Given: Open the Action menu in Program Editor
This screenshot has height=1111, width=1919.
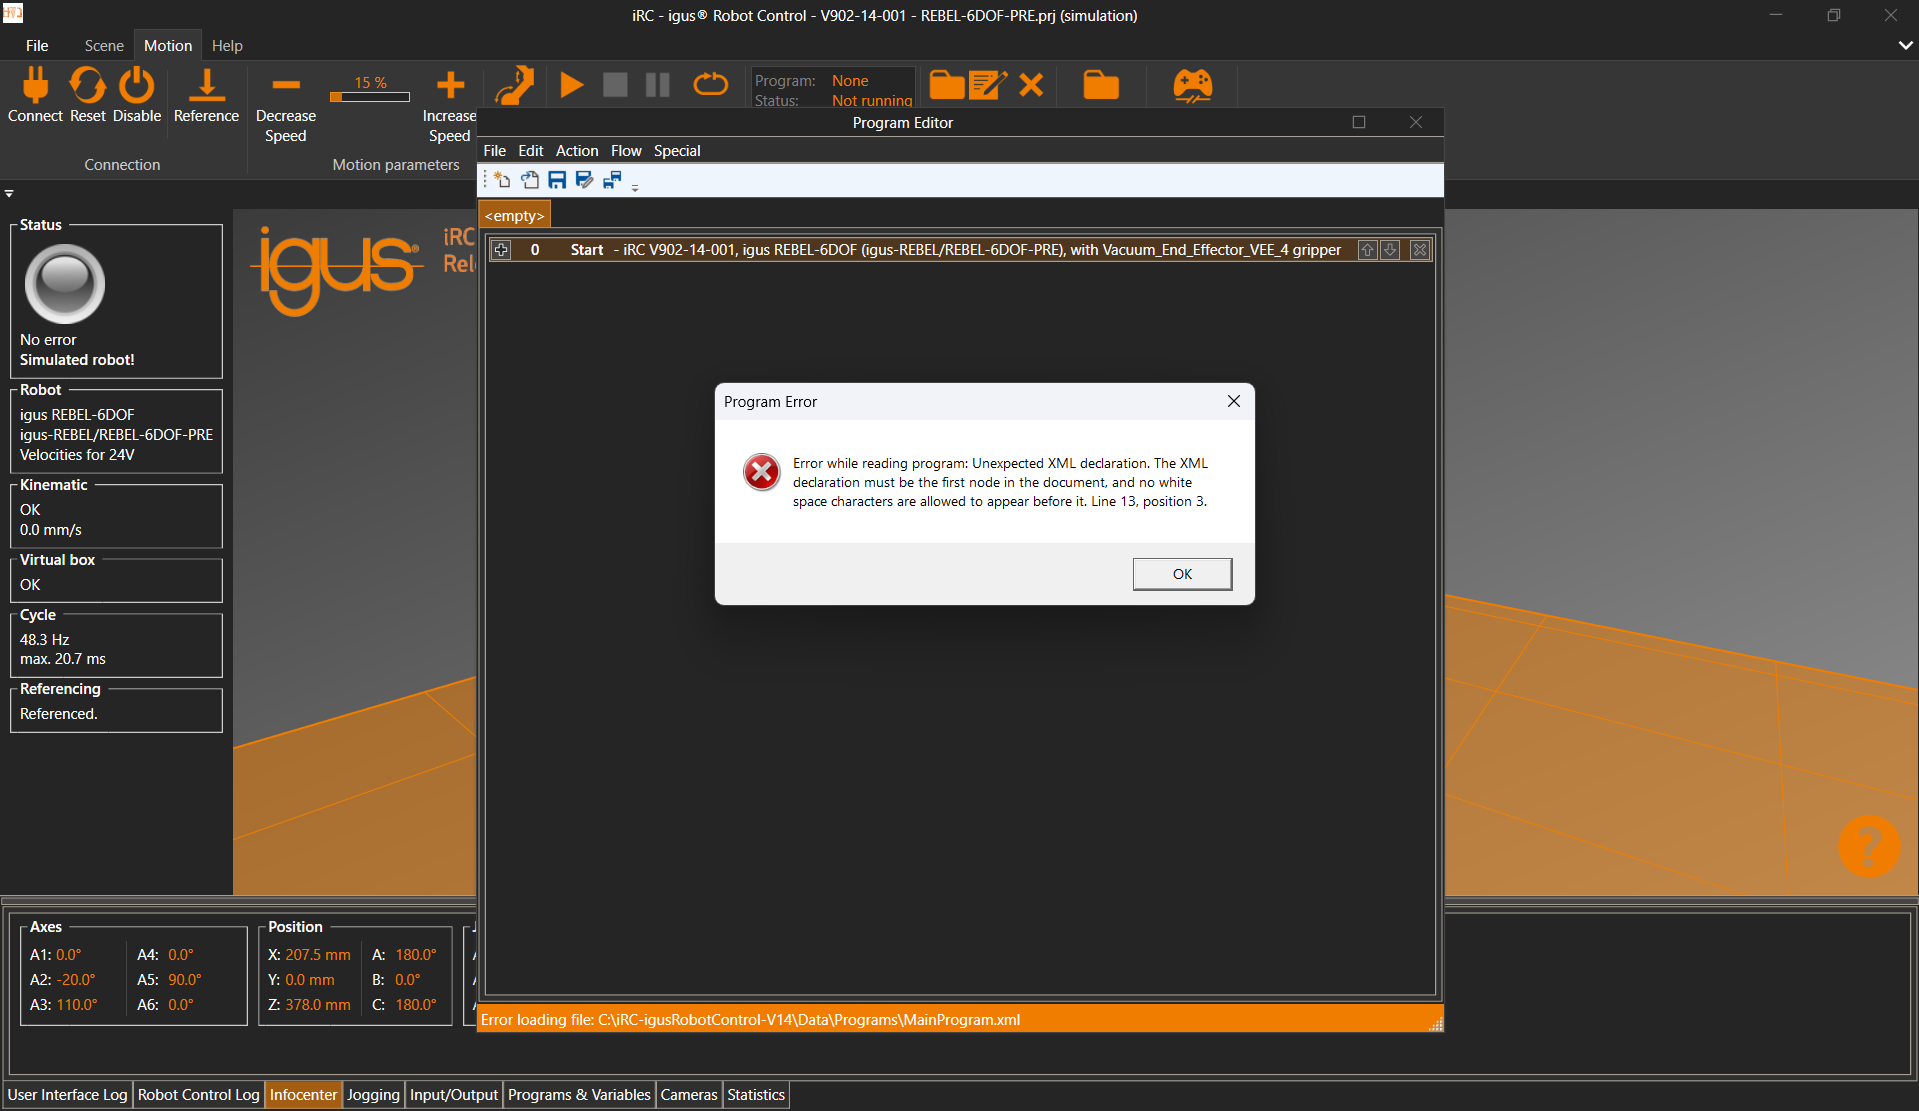Looking at the screenshot, I should (x=576, y=151).
